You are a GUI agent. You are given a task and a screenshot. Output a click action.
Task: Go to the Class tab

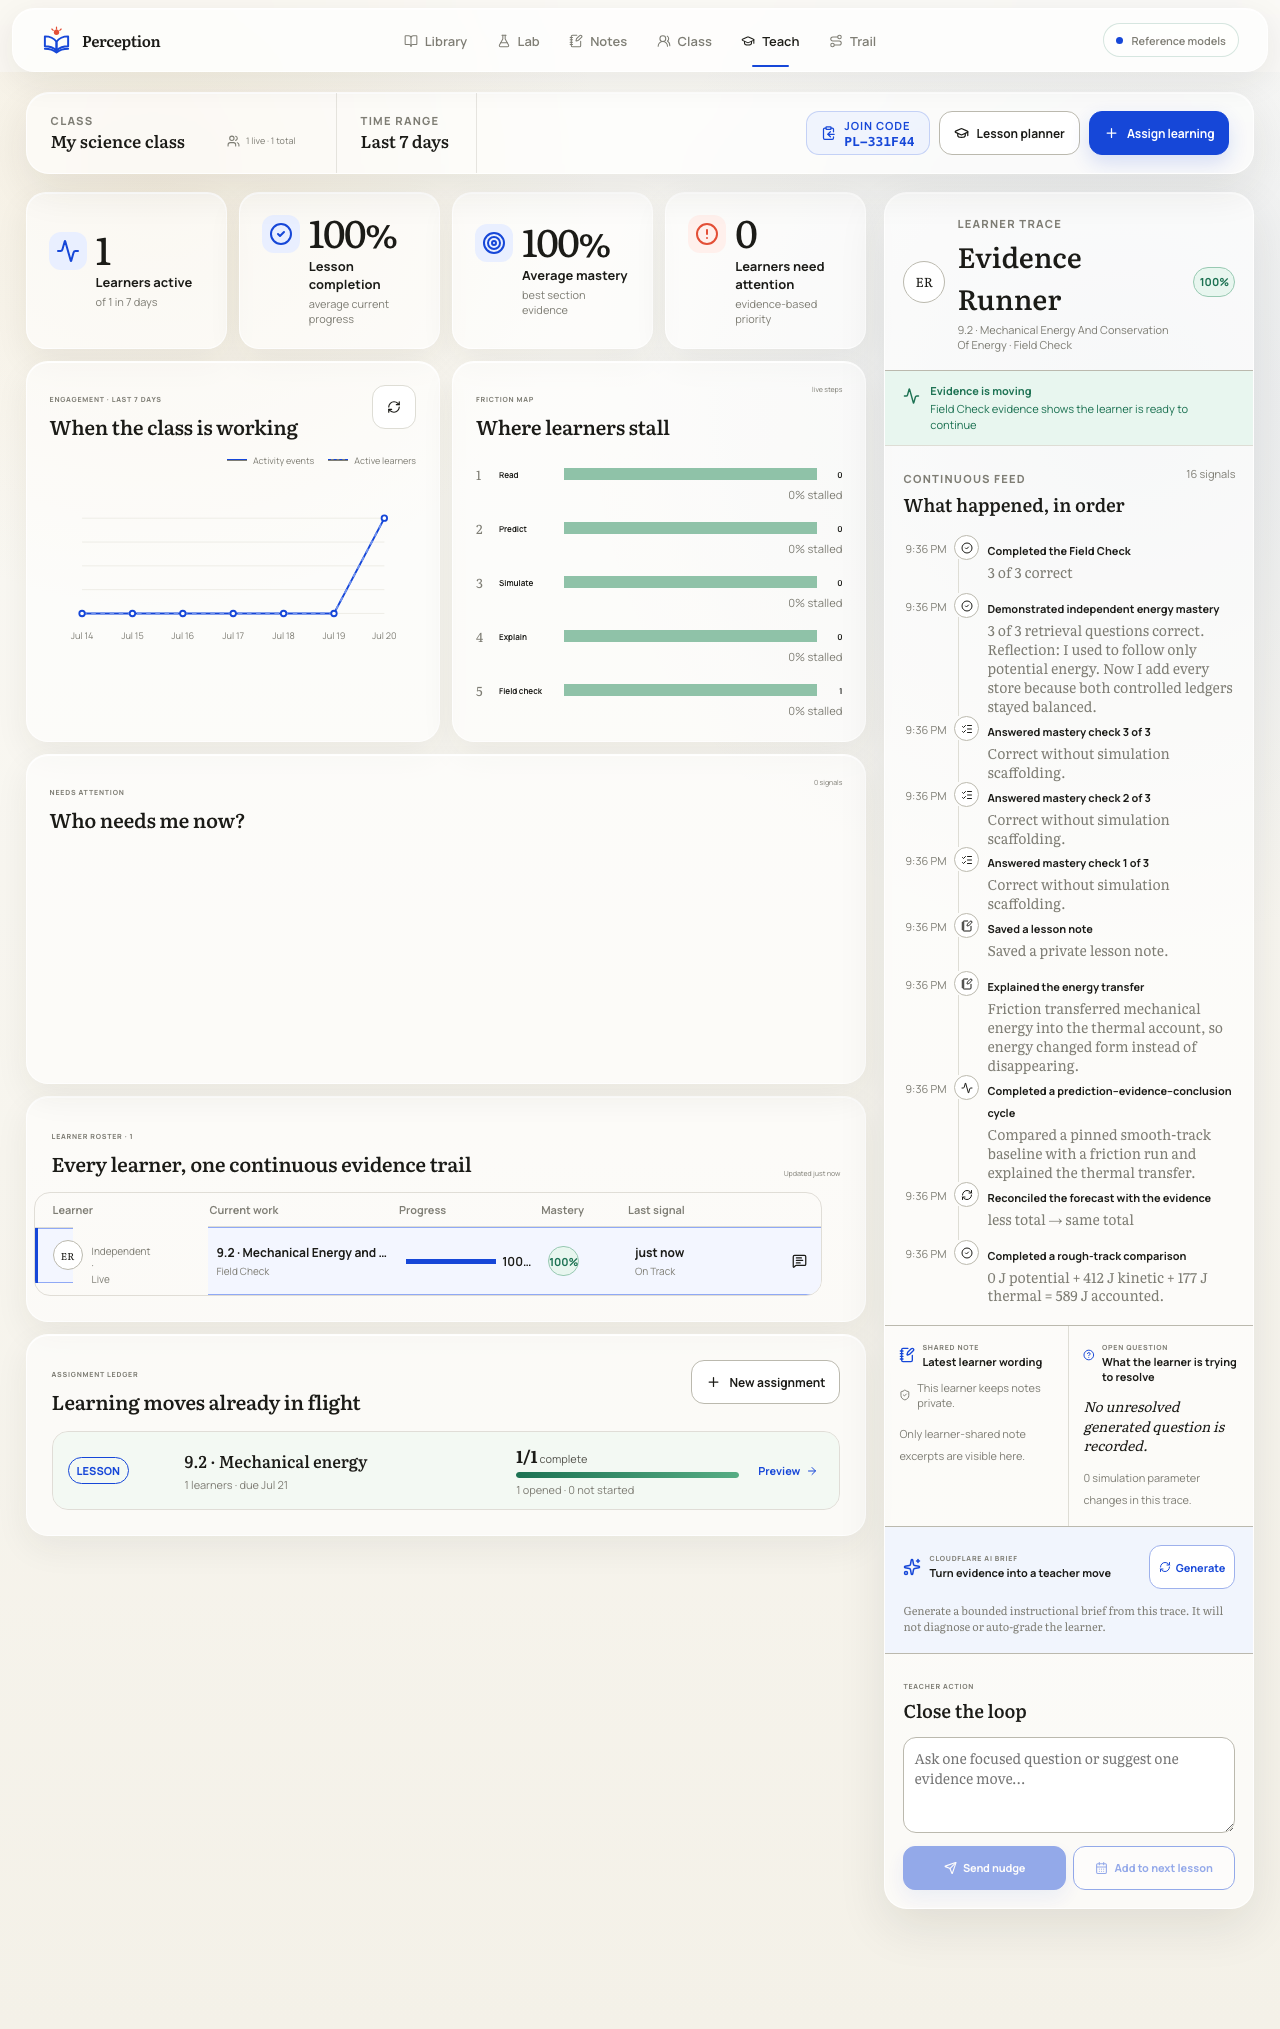684,41
